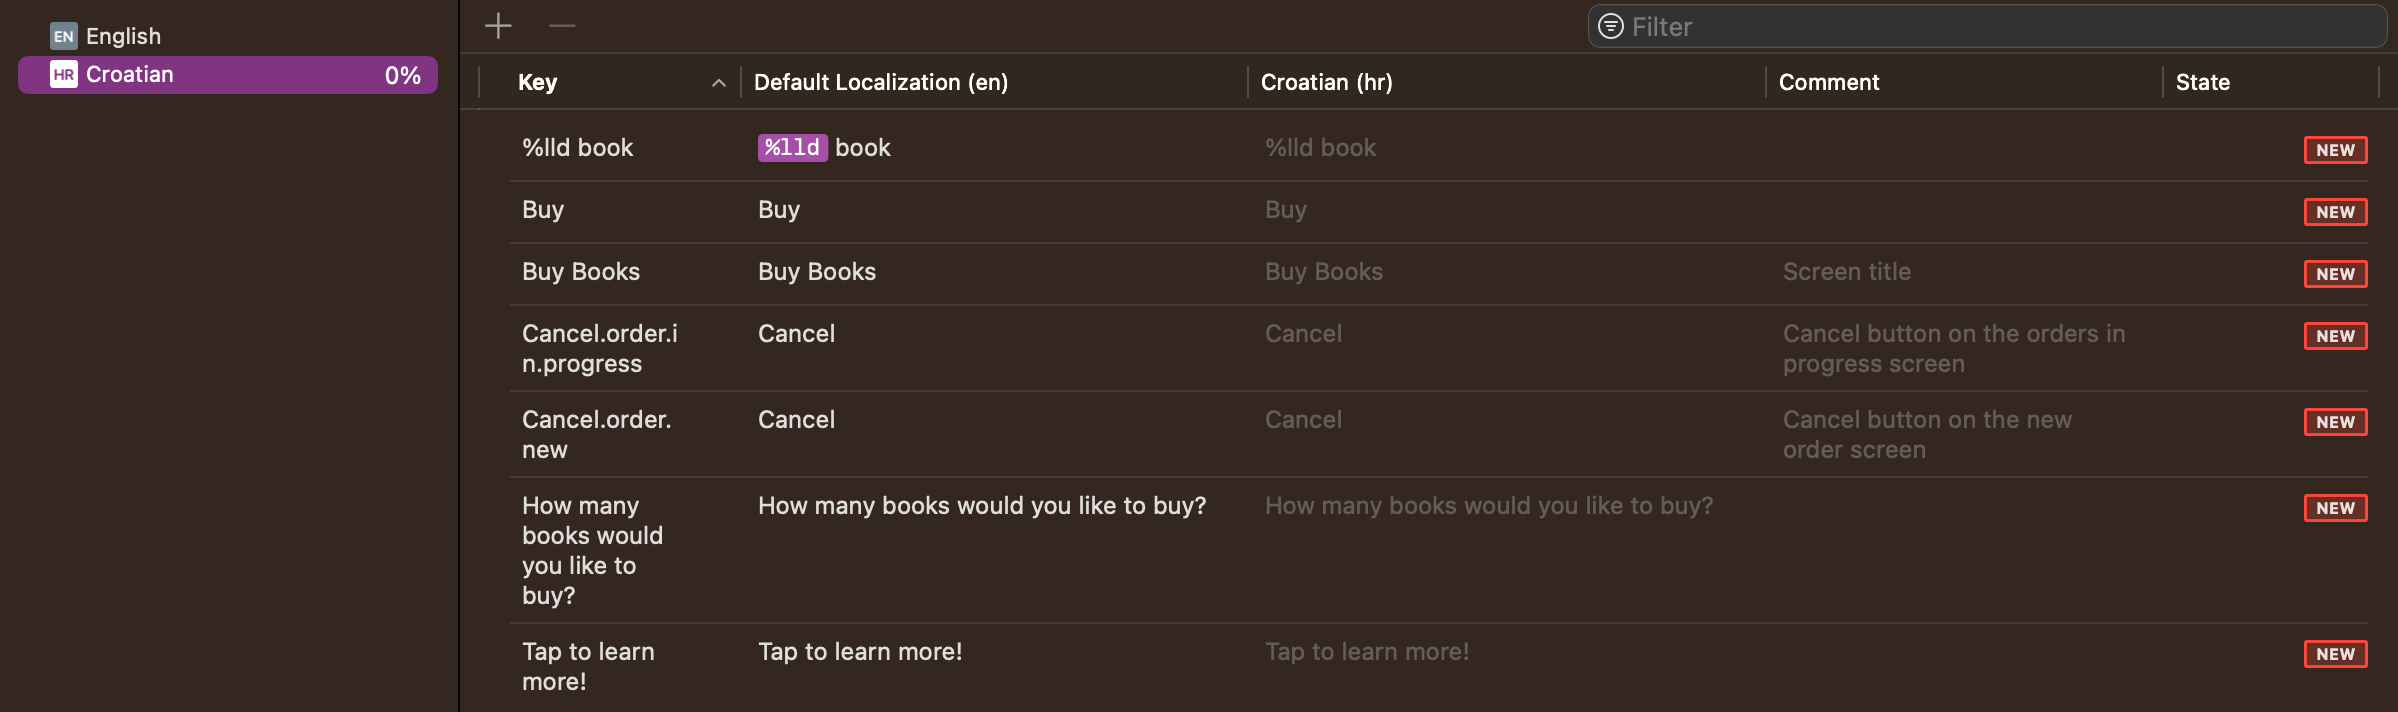Viewport: 2398px width, 712px height.
Task: Toggle sort order with the Key column arrow
Action: [718, 83]
